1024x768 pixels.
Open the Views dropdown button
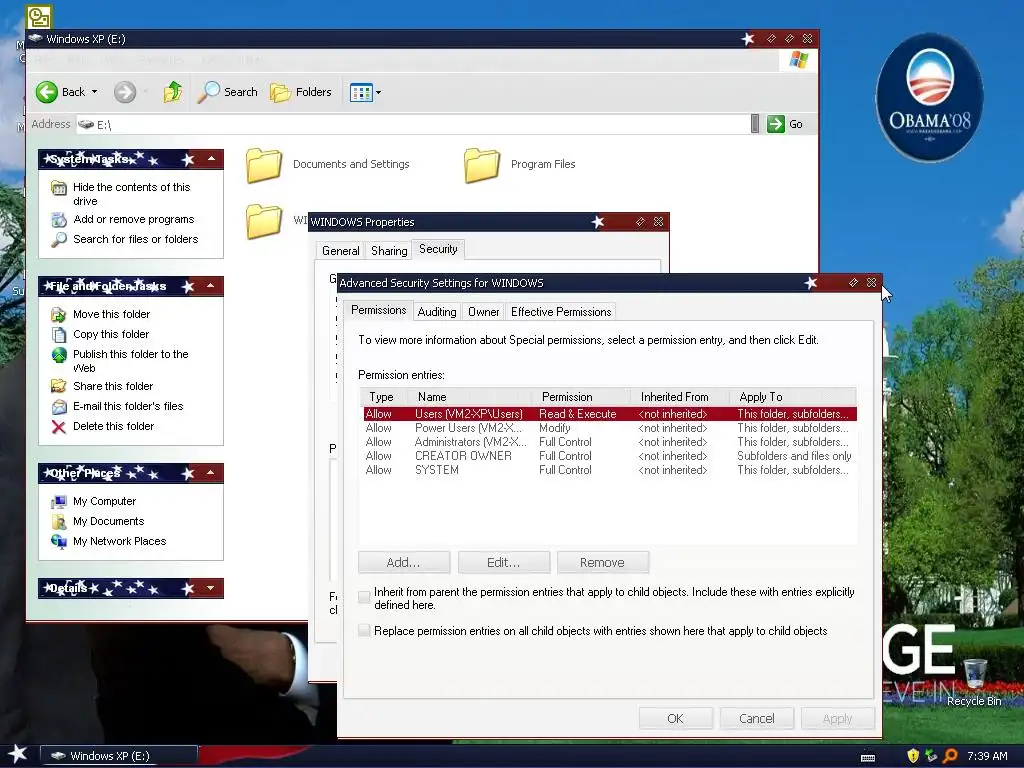pyautogui.click(x=365, y=92)
